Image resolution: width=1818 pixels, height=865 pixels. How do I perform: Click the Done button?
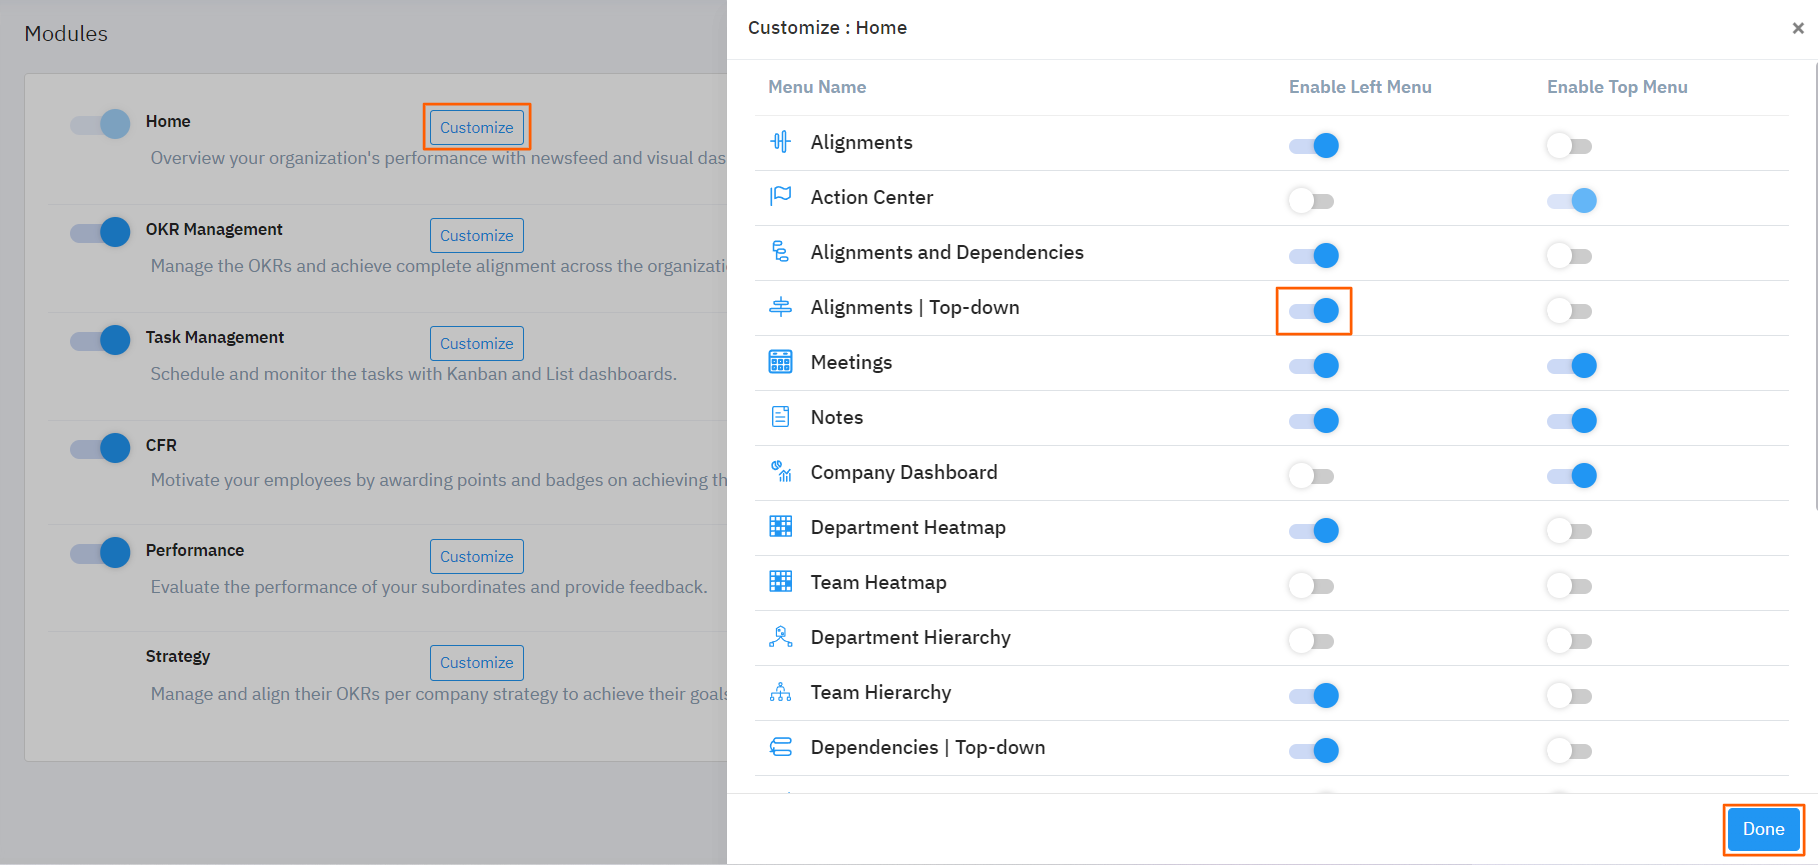click(1762, 829)
